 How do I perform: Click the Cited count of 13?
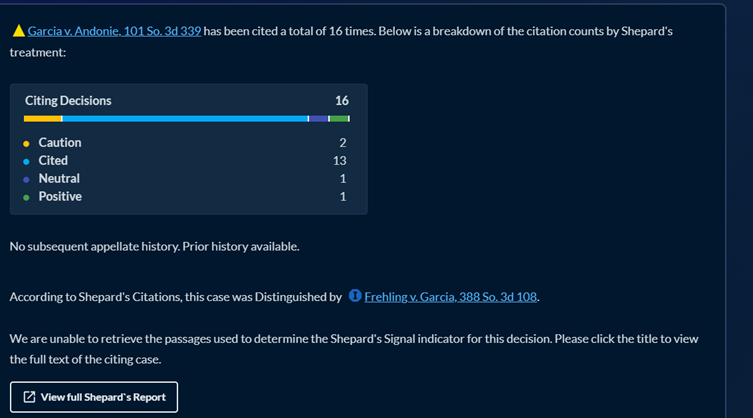(x=340, y=160)
